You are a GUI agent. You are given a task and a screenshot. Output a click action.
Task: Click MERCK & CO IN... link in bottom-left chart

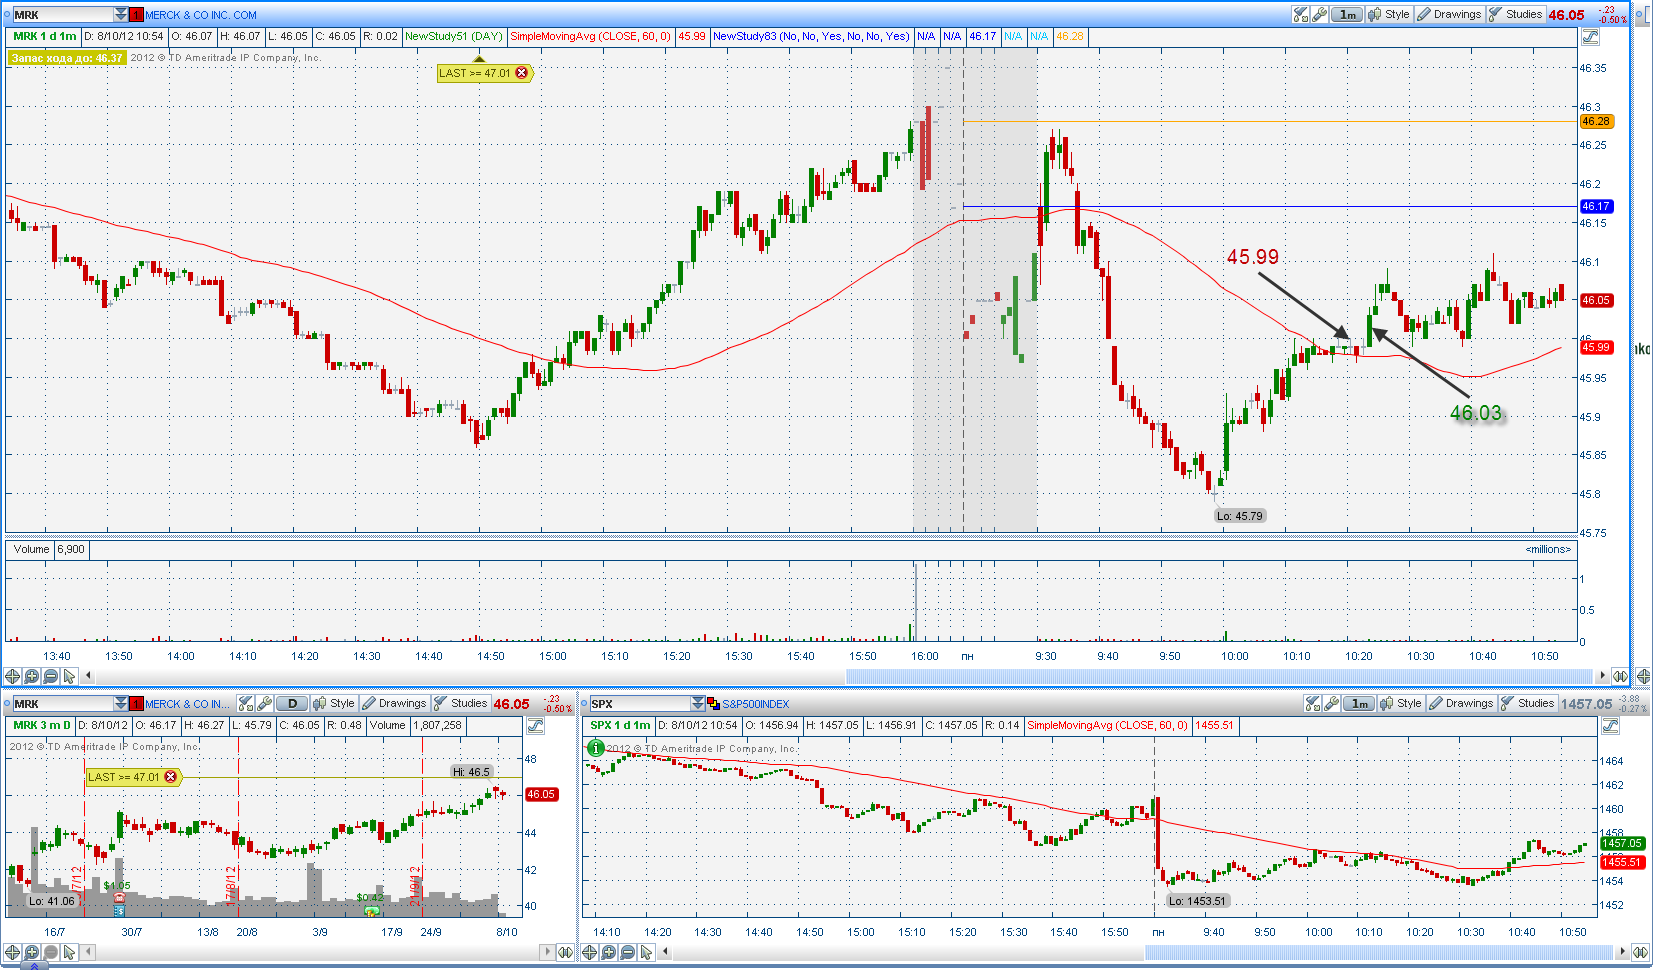click(187, 704)
